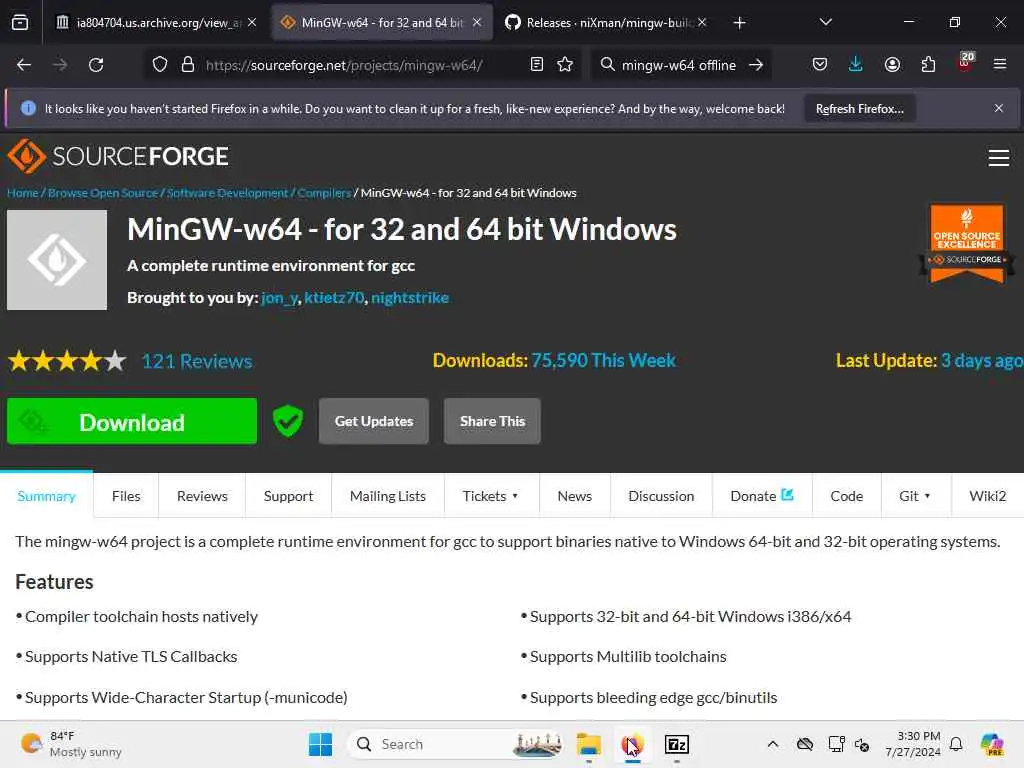Open the News tab
The height and width of the screenshot is (768, 1024).
coord(575,496)
